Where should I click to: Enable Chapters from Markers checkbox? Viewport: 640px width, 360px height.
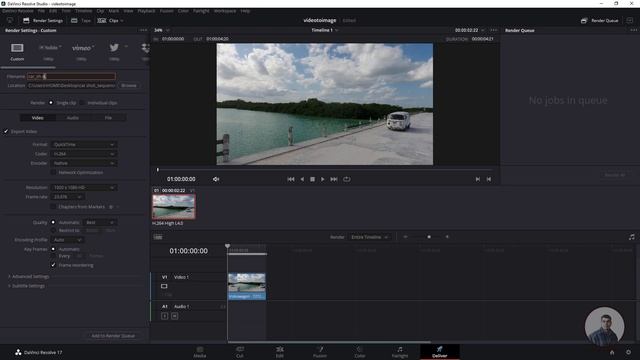click(53, 207)
